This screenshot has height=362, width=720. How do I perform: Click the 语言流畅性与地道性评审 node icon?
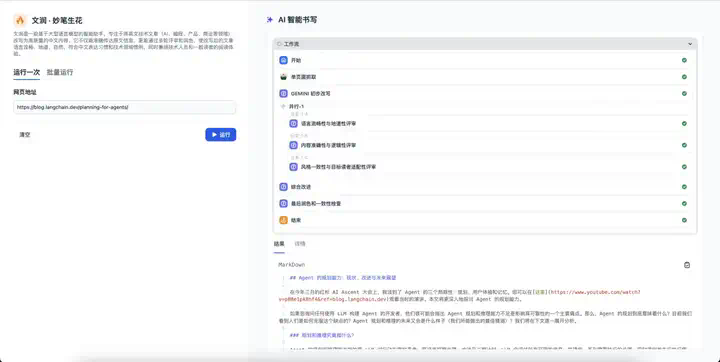click(293, 124)
